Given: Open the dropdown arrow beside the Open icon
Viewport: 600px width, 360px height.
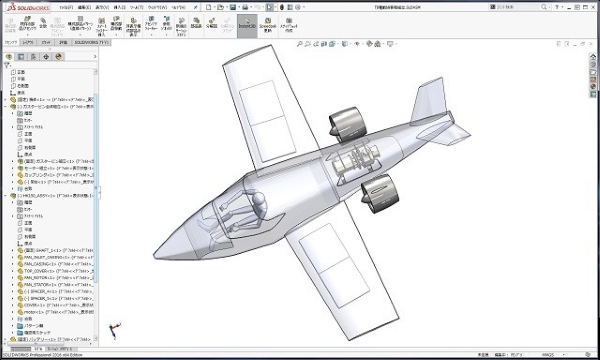Looking at the screenshot, I should [x=226, y=8].
